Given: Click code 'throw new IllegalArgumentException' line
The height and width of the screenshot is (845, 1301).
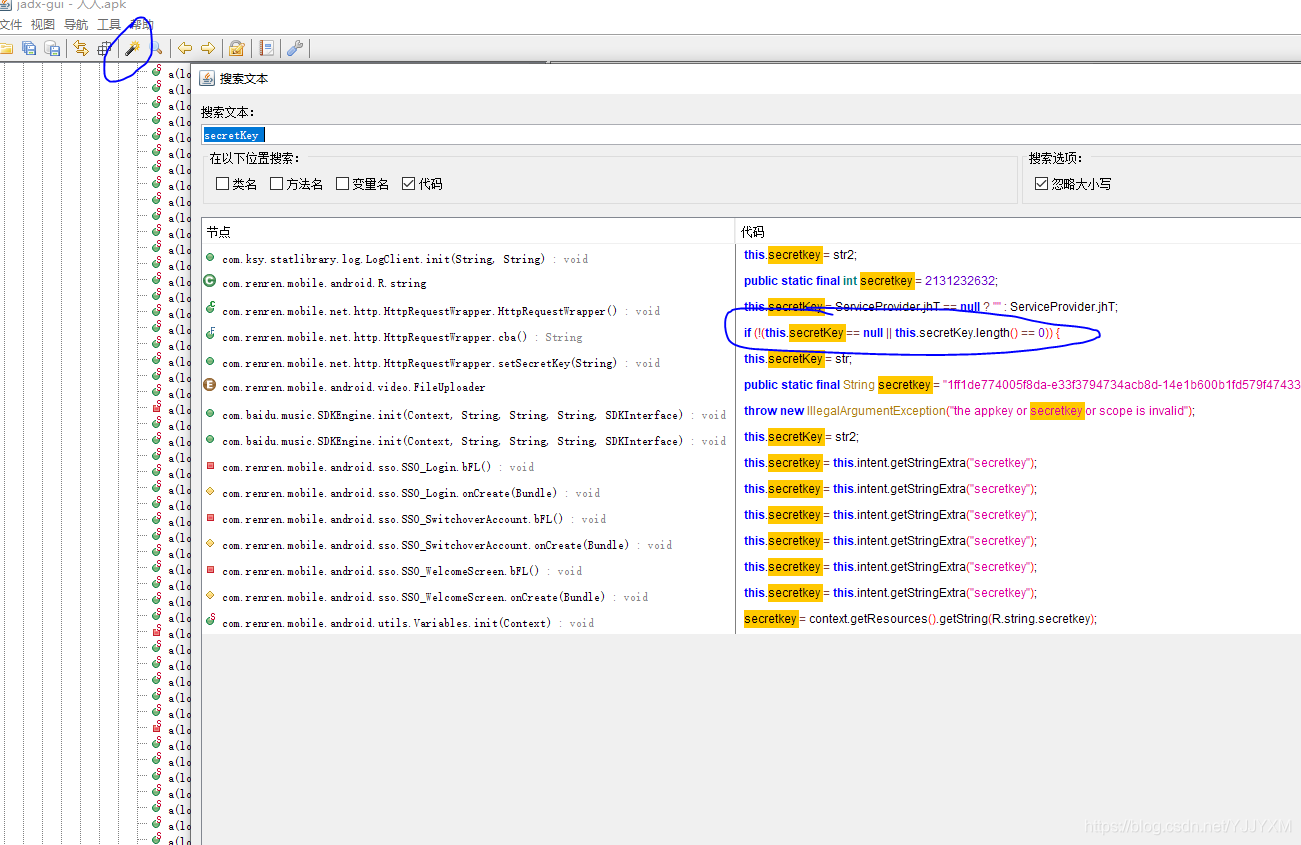Looking at the screenshot, I should 970,410.
